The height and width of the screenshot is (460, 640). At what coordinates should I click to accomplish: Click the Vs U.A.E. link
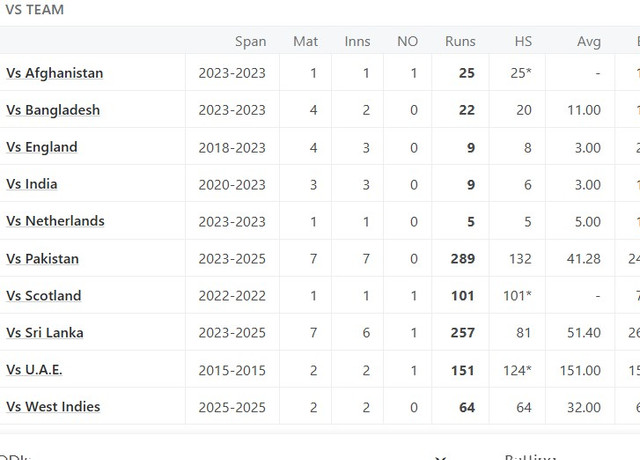[x=34, y=370]
